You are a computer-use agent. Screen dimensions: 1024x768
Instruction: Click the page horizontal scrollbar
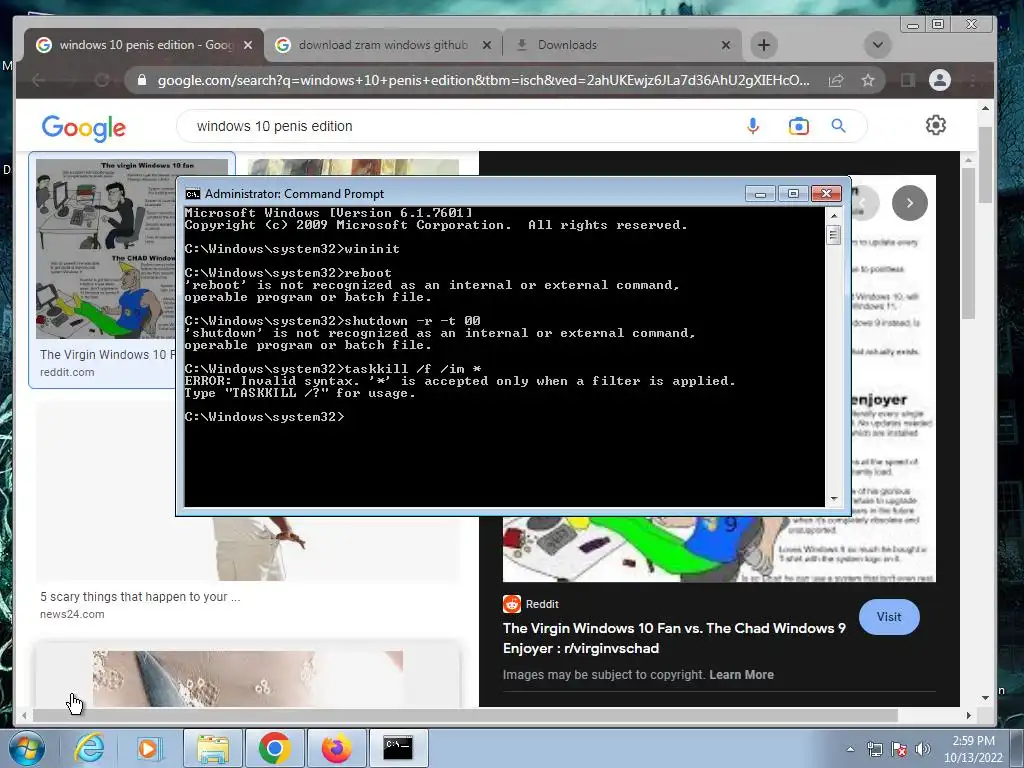point(465,716)
